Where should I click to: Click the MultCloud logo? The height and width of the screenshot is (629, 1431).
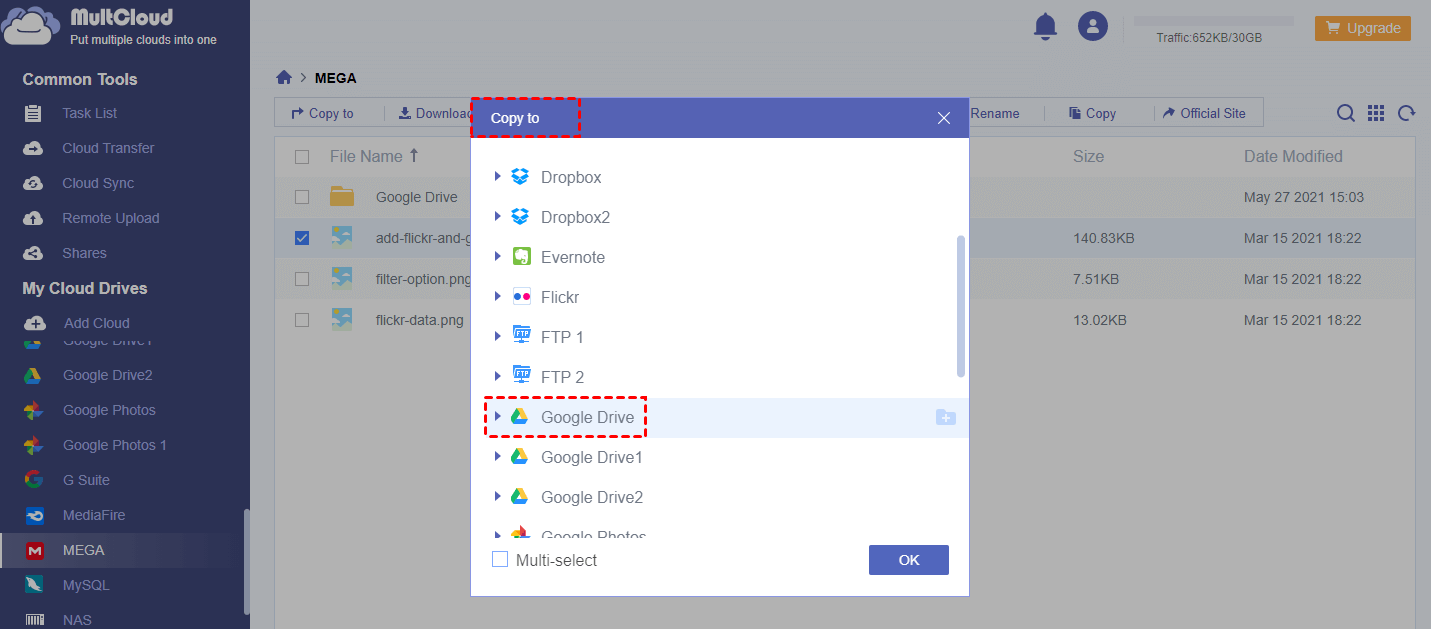click(x=110, y=27)
